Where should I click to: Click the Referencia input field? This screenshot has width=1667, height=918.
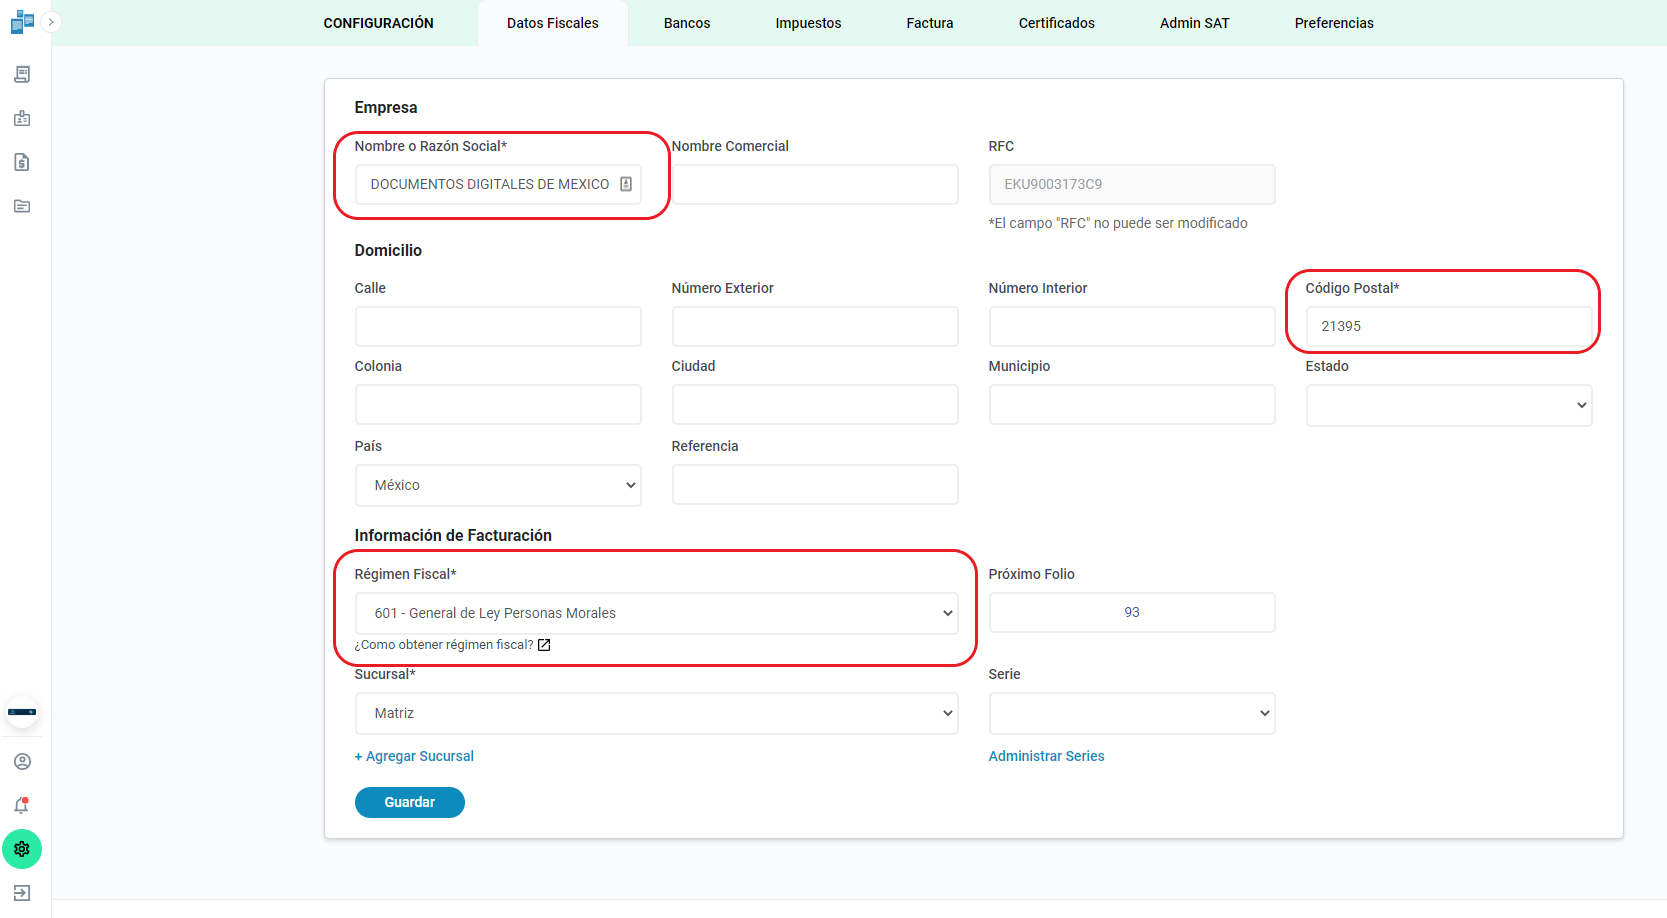coord(815,484)
